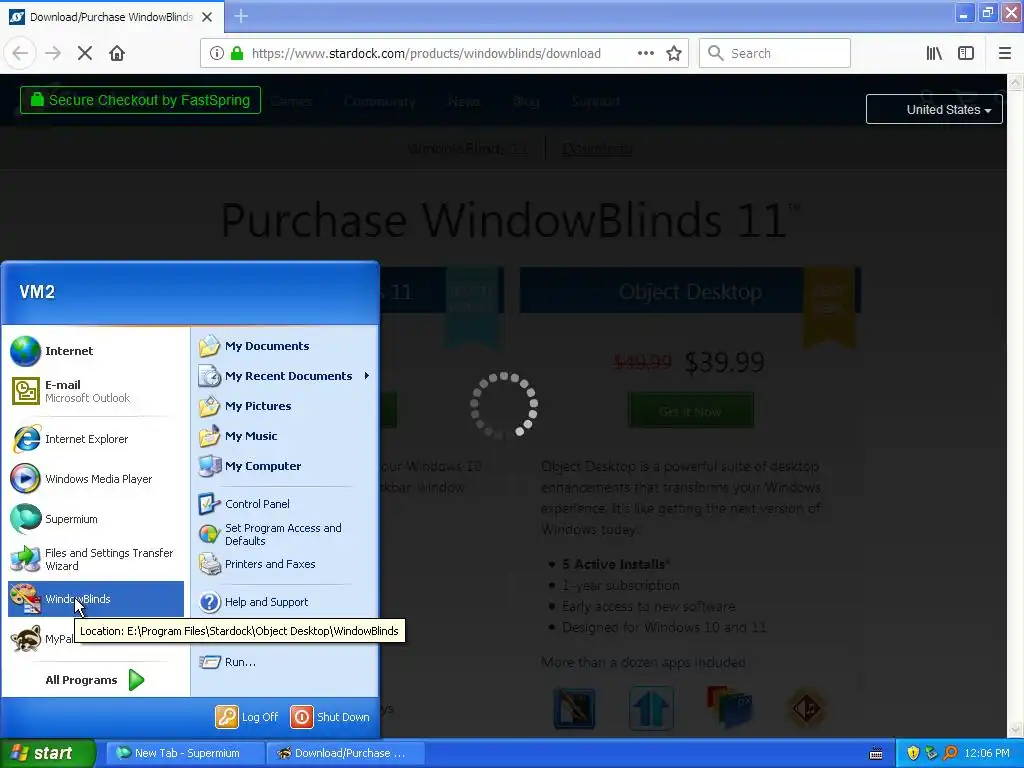
Task: Bookmark this page with star icon
Action: point(674,54)
